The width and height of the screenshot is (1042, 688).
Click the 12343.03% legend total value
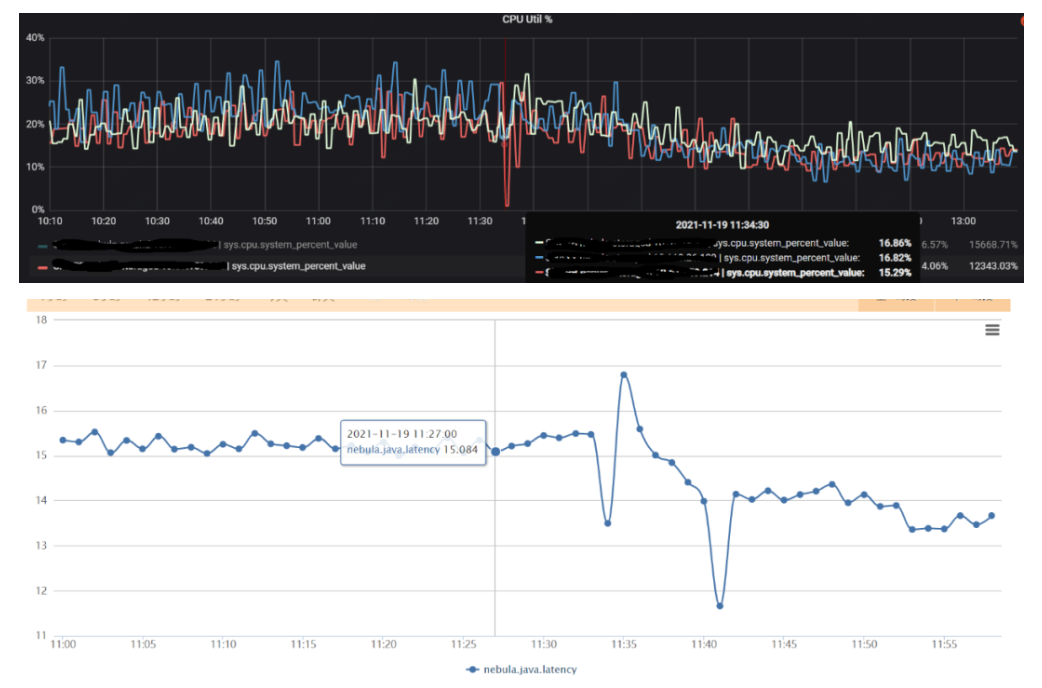tap(993, 266)
